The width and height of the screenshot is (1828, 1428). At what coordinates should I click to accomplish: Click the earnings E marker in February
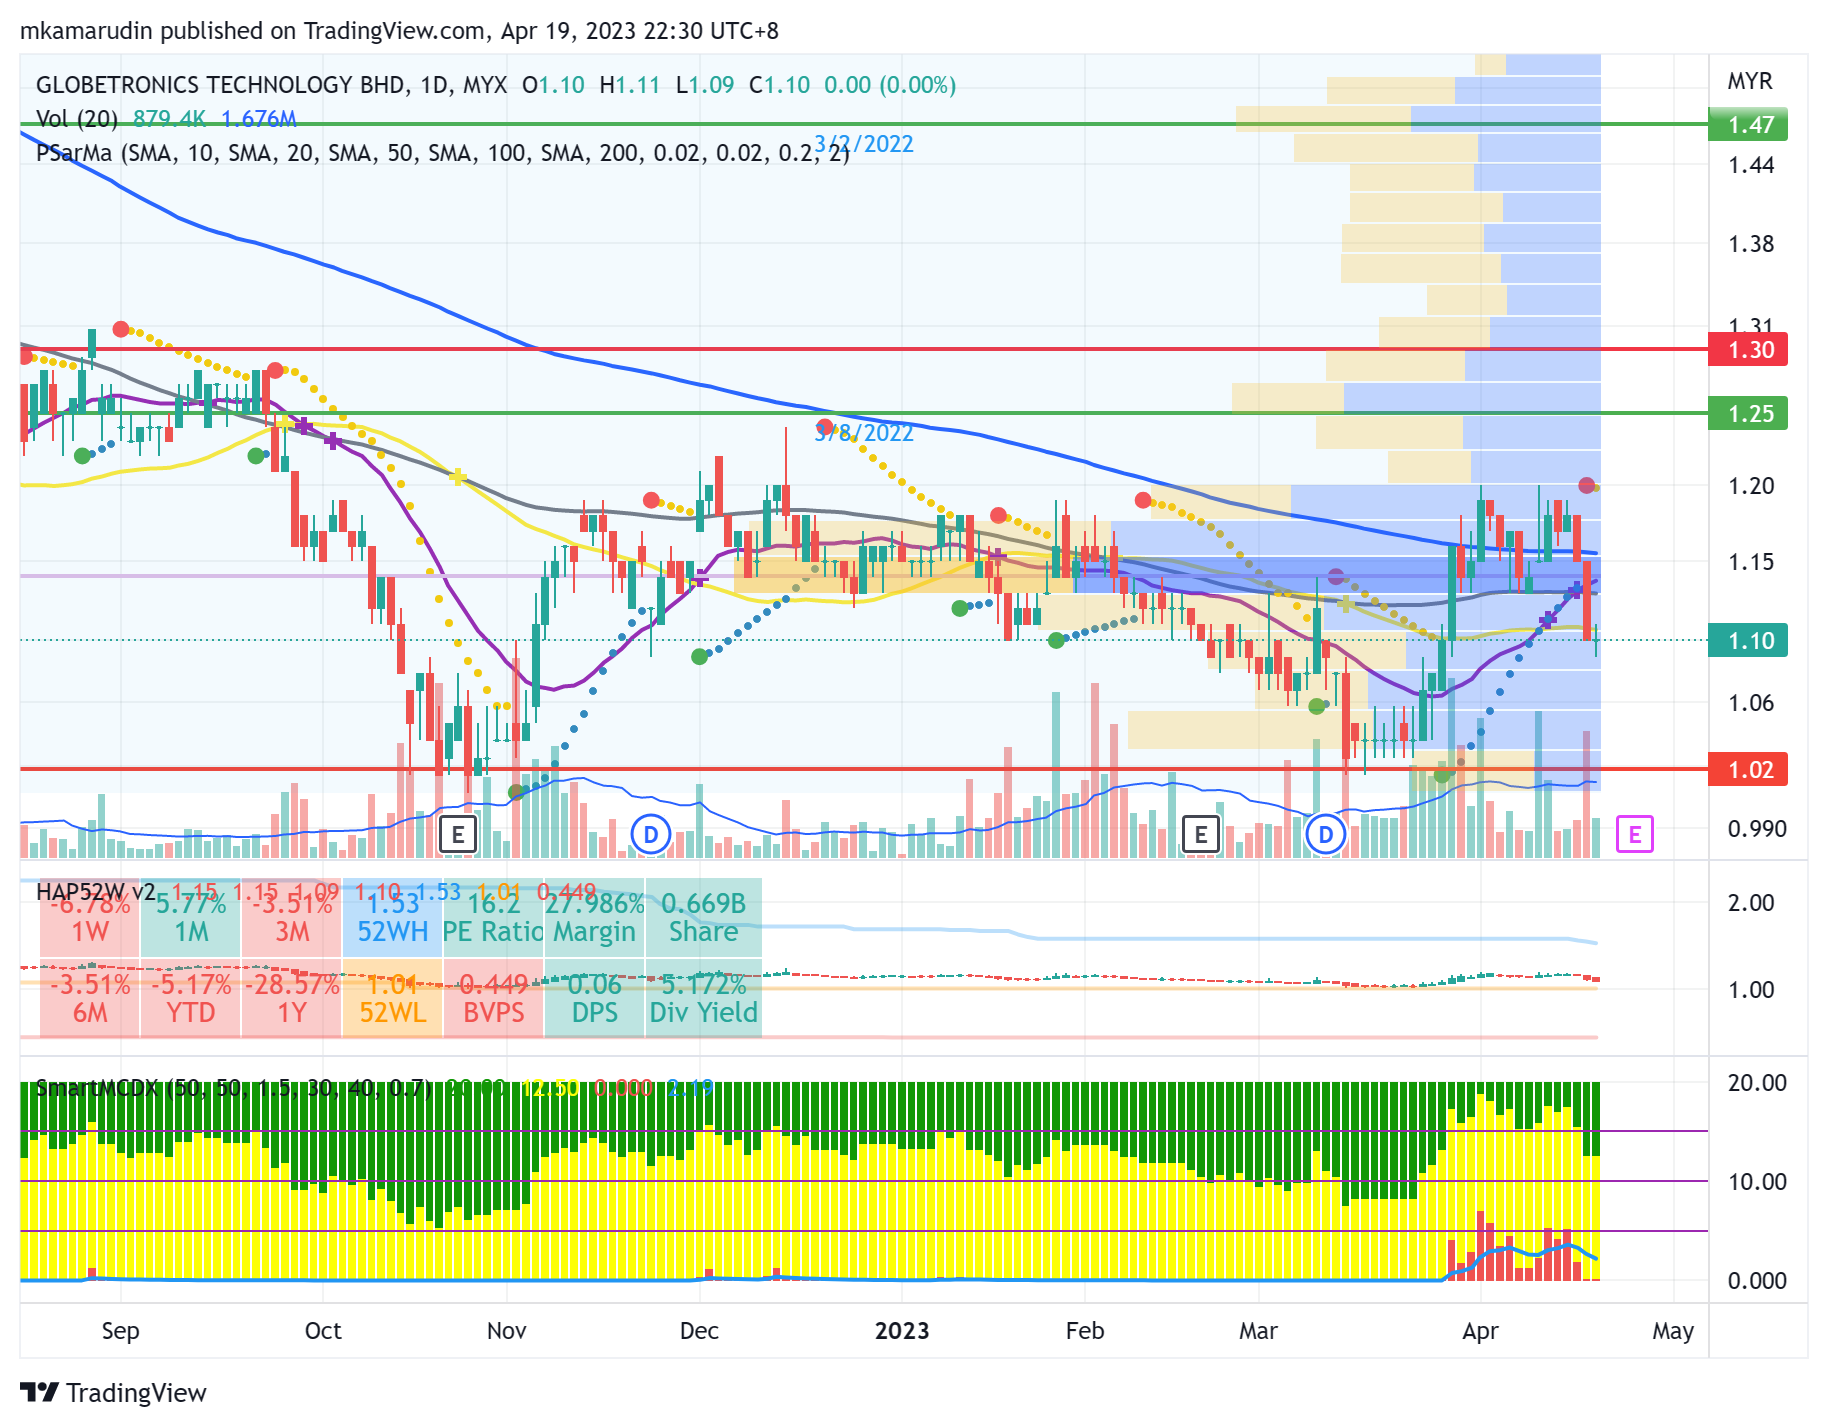(1201, 834)
